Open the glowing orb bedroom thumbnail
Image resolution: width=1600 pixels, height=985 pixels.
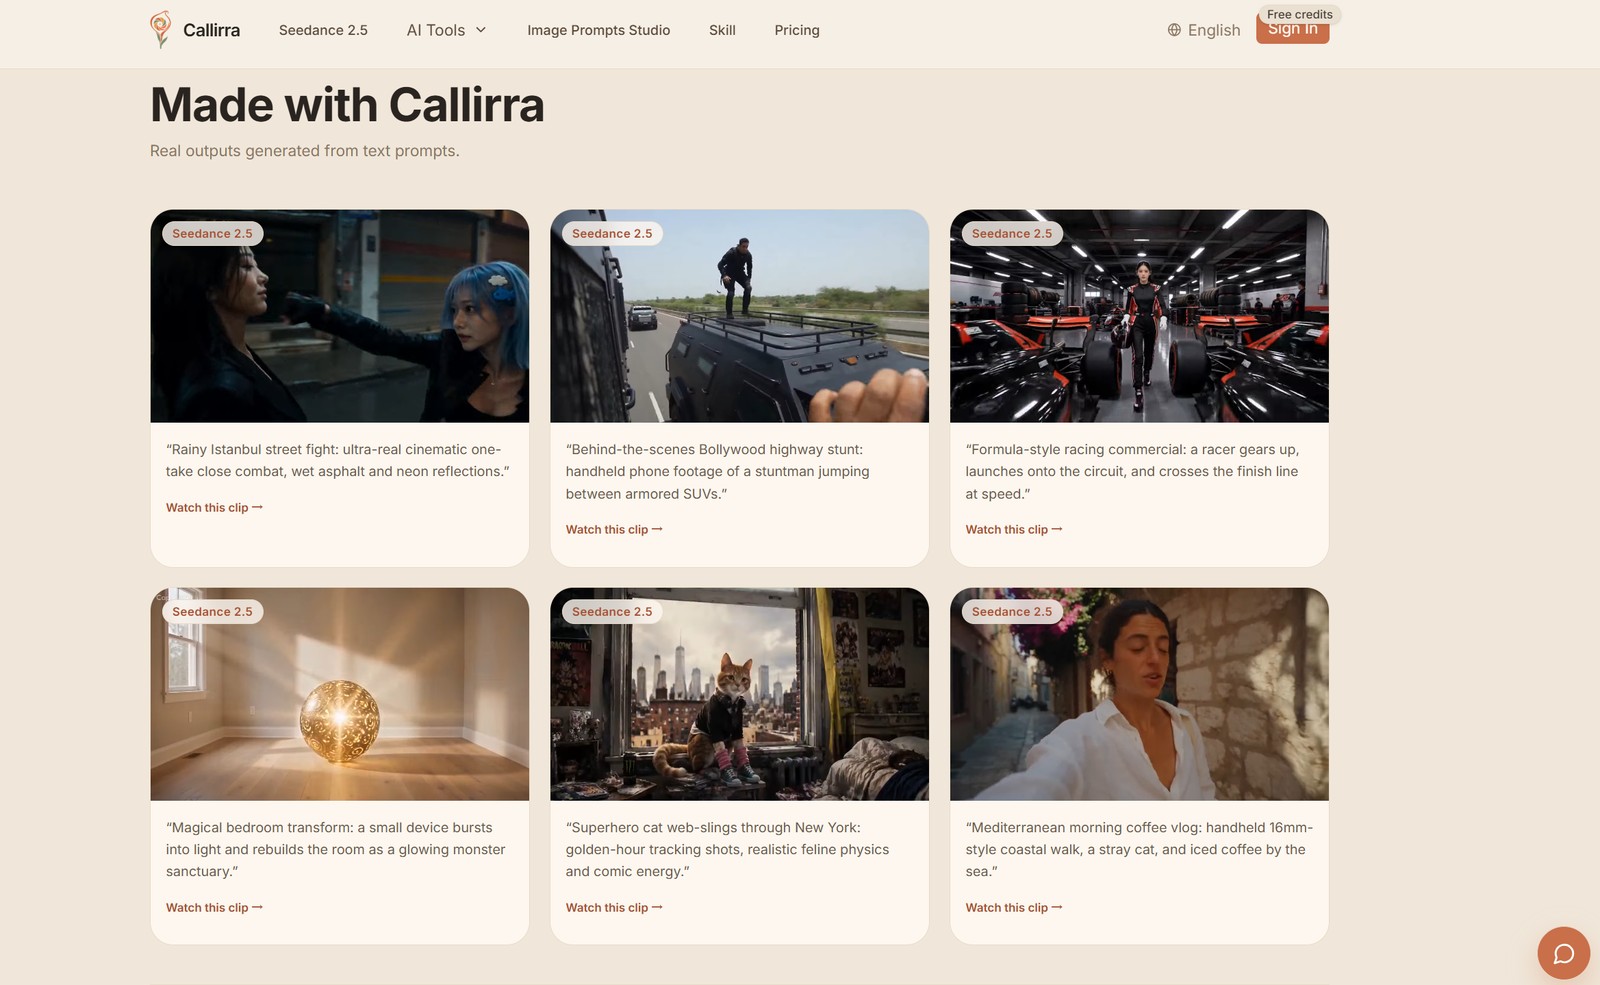[x=340, y=694]
